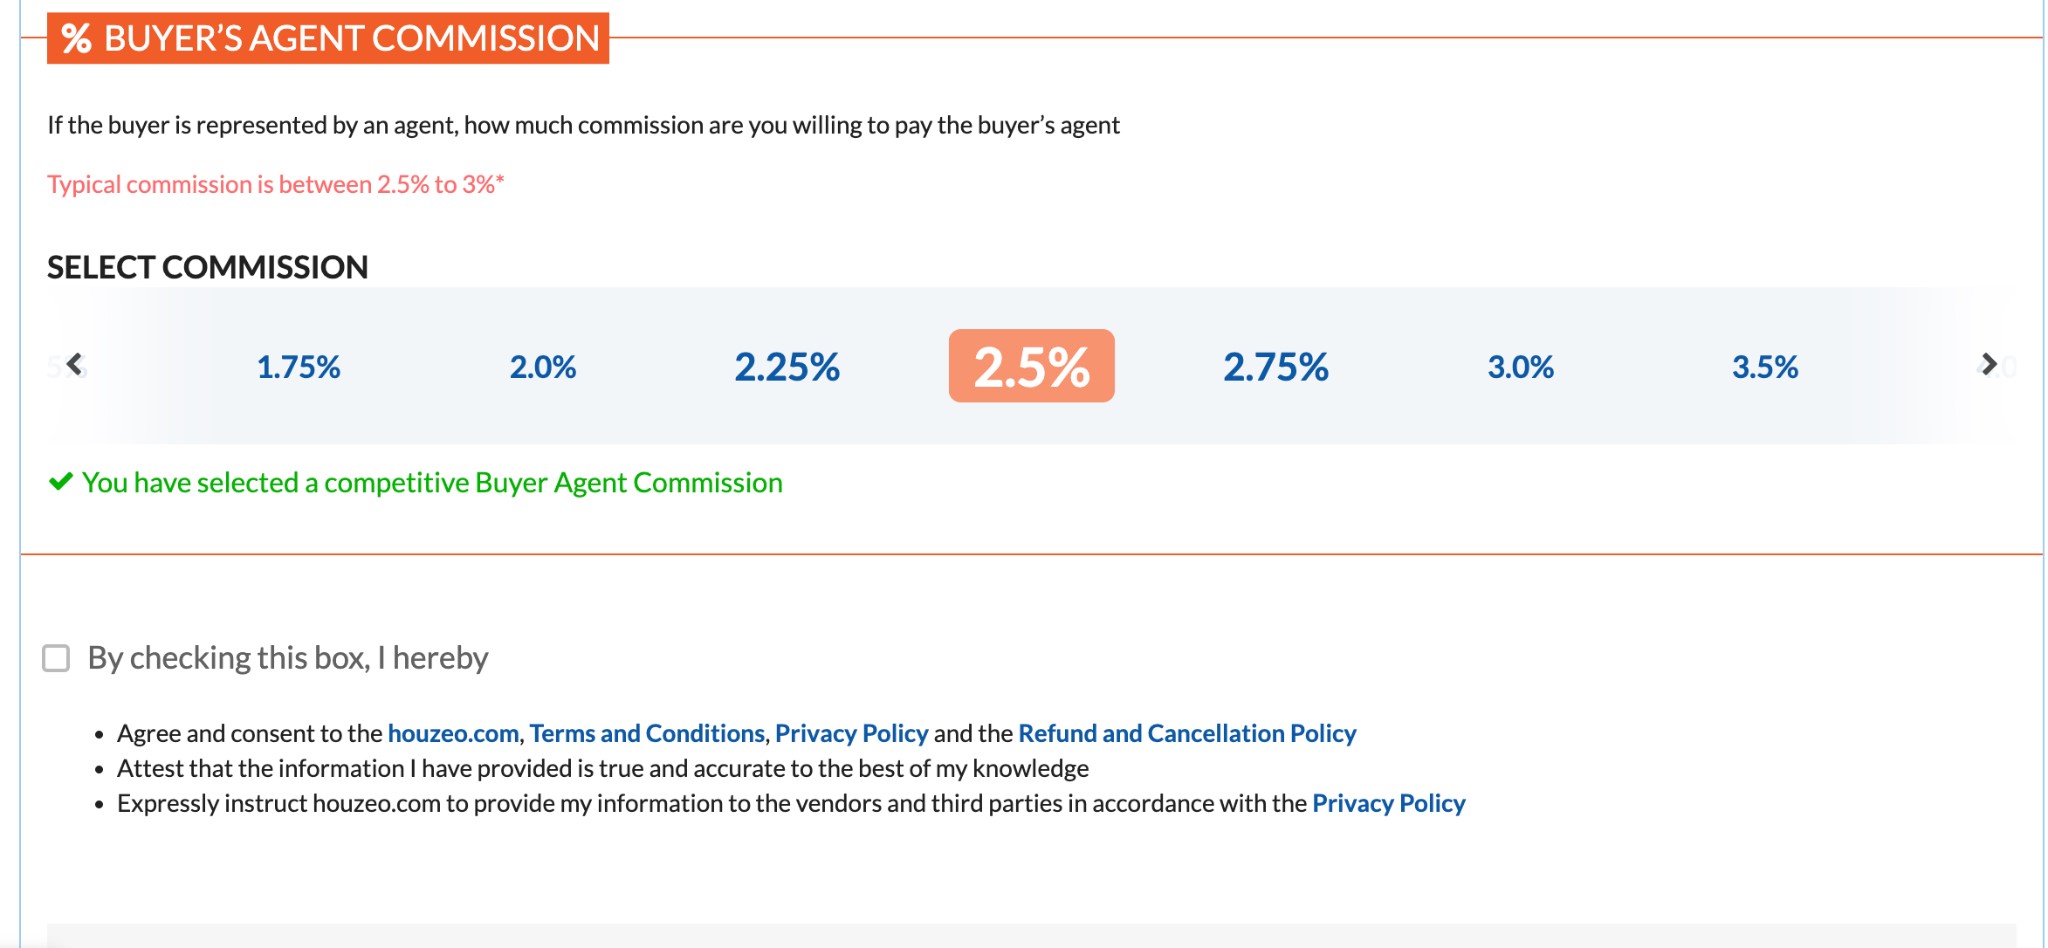Click Privacy Policy link in the third bullet
This screenshot has width=2048, height=948.
click(x=1388, y=803)
